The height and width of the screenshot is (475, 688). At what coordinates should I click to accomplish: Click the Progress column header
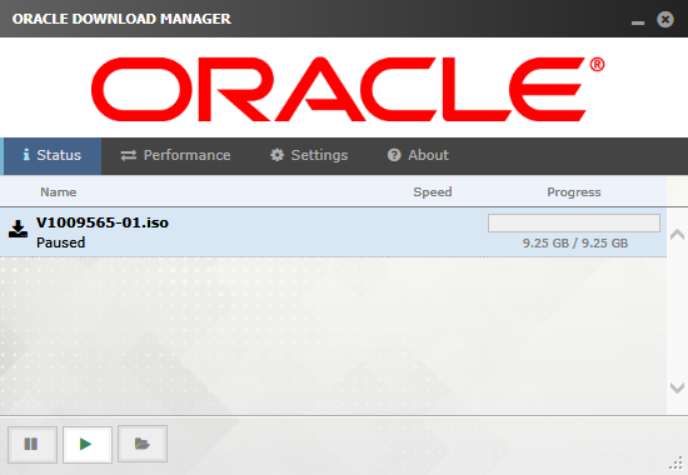click(574, 192)
